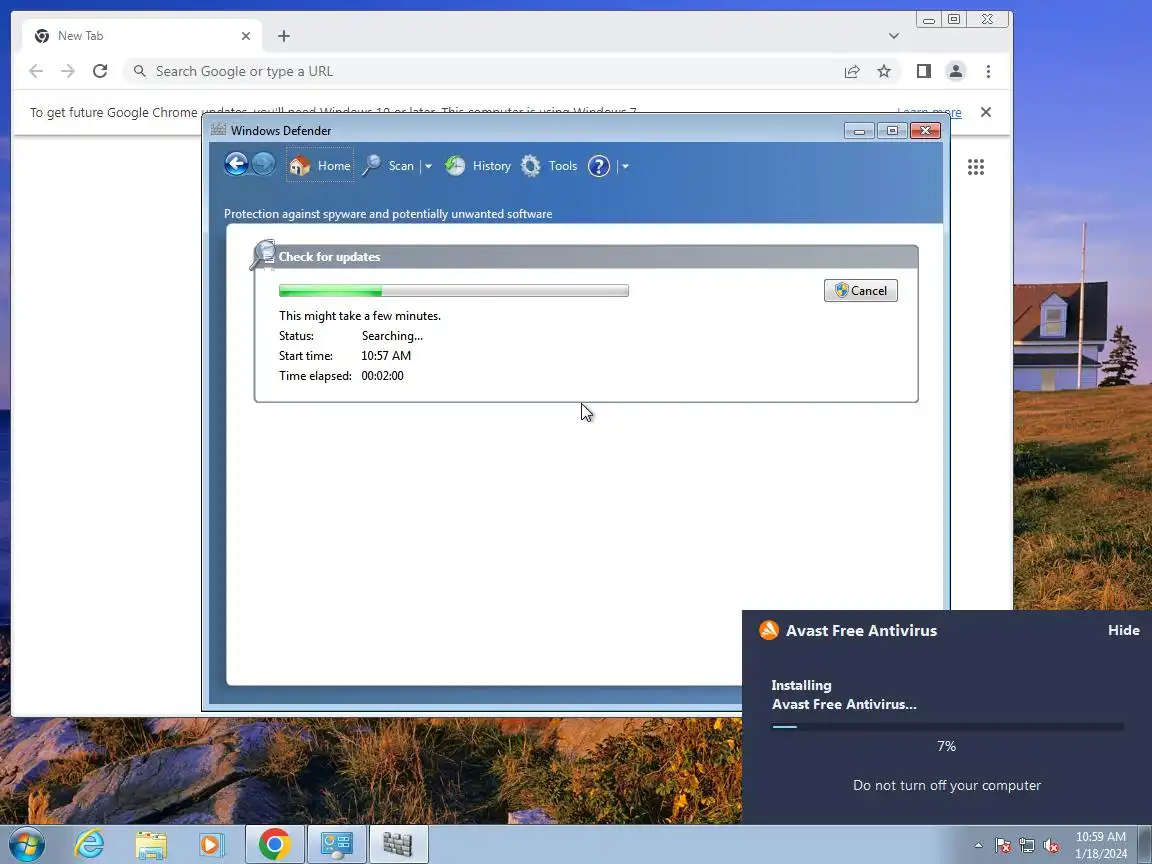
Task: Toggle the Chrome side panel
Action: pos(924,71)
